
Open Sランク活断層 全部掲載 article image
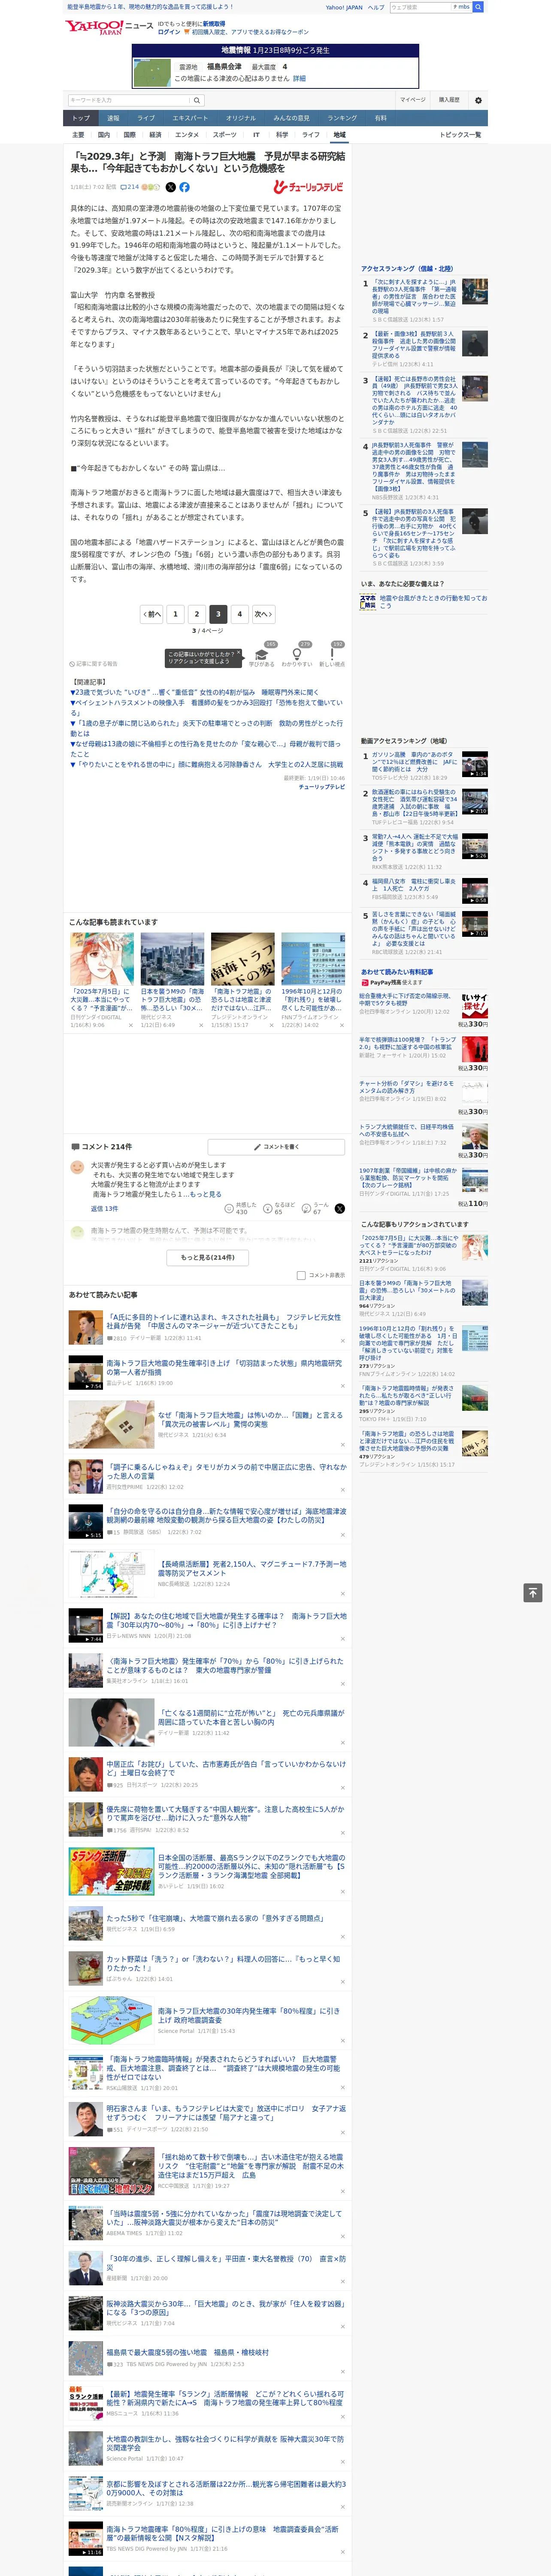(x=111, y=1871)
